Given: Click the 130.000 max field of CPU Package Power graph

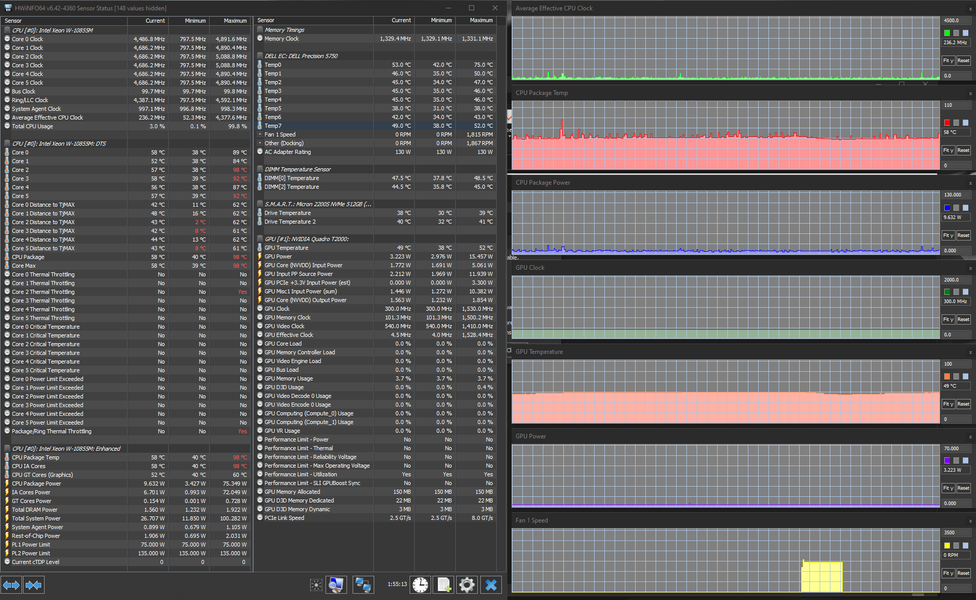Looking at the screenshot, I should click(x=956, y=195).
